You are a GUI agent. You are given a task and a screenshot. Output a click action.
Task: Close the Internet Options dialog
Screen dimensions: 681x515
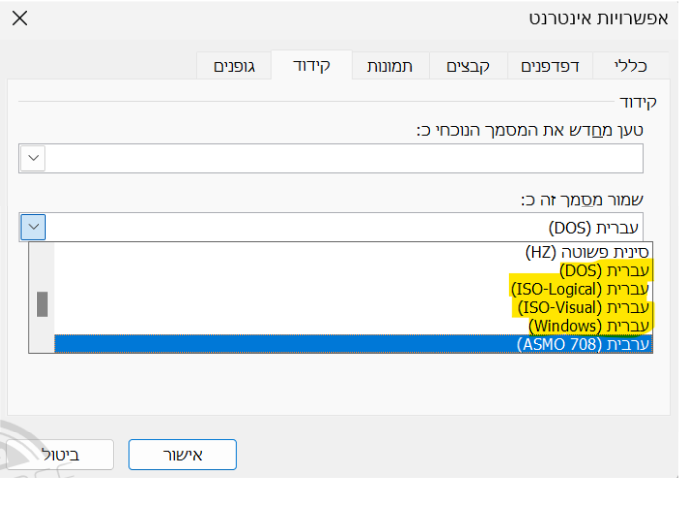tap(19, 18)
